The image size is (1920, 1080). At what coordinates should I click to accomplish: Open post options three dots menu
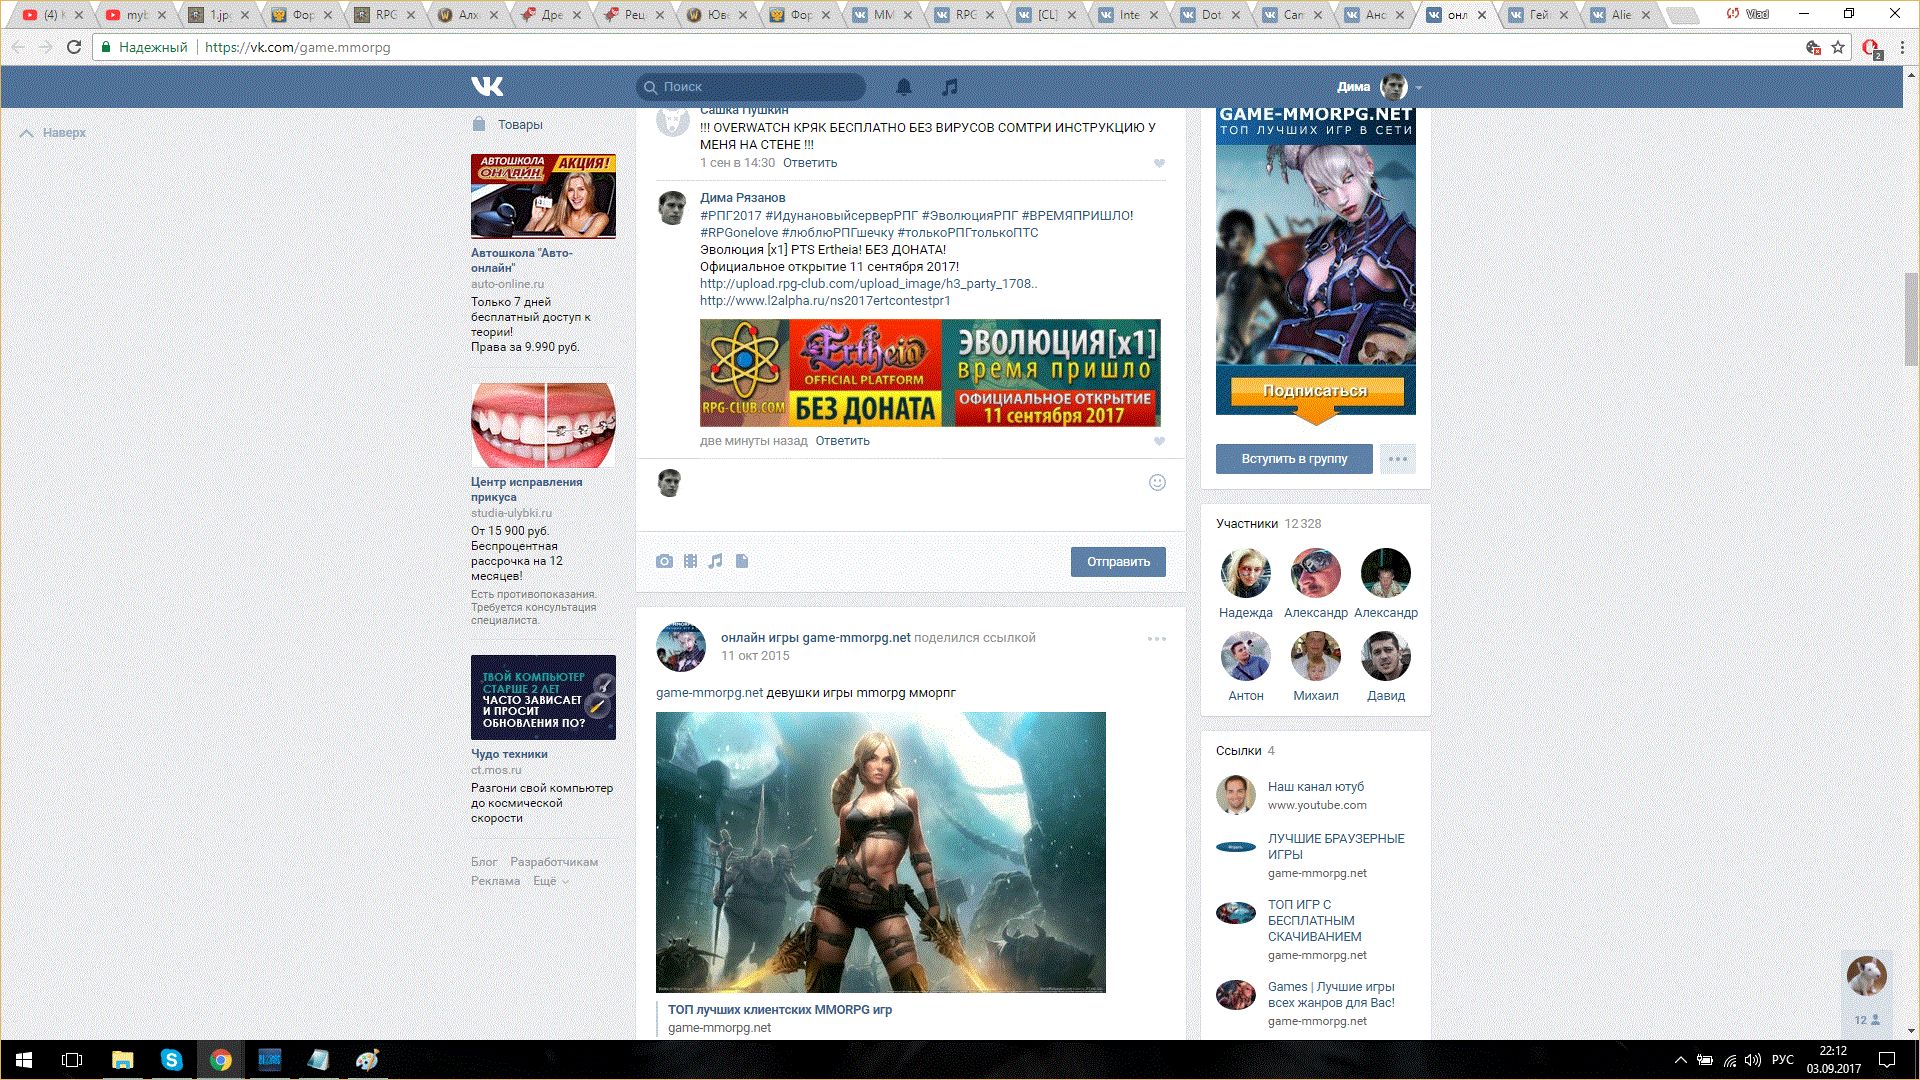(1157, 638)
